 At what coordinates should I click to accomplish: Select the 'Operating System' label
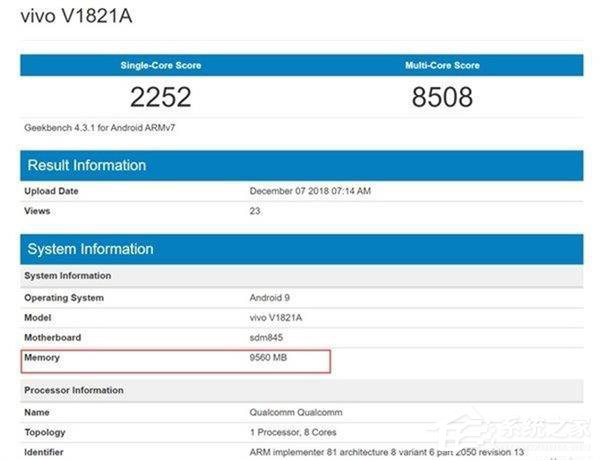tap(64, 298)
